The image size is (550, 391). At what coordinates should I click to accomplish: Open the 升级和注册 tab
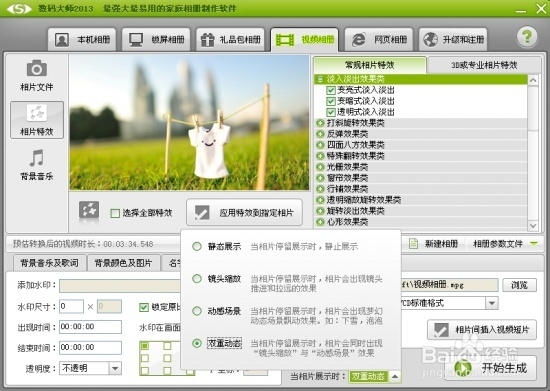(x=453, y=40)
